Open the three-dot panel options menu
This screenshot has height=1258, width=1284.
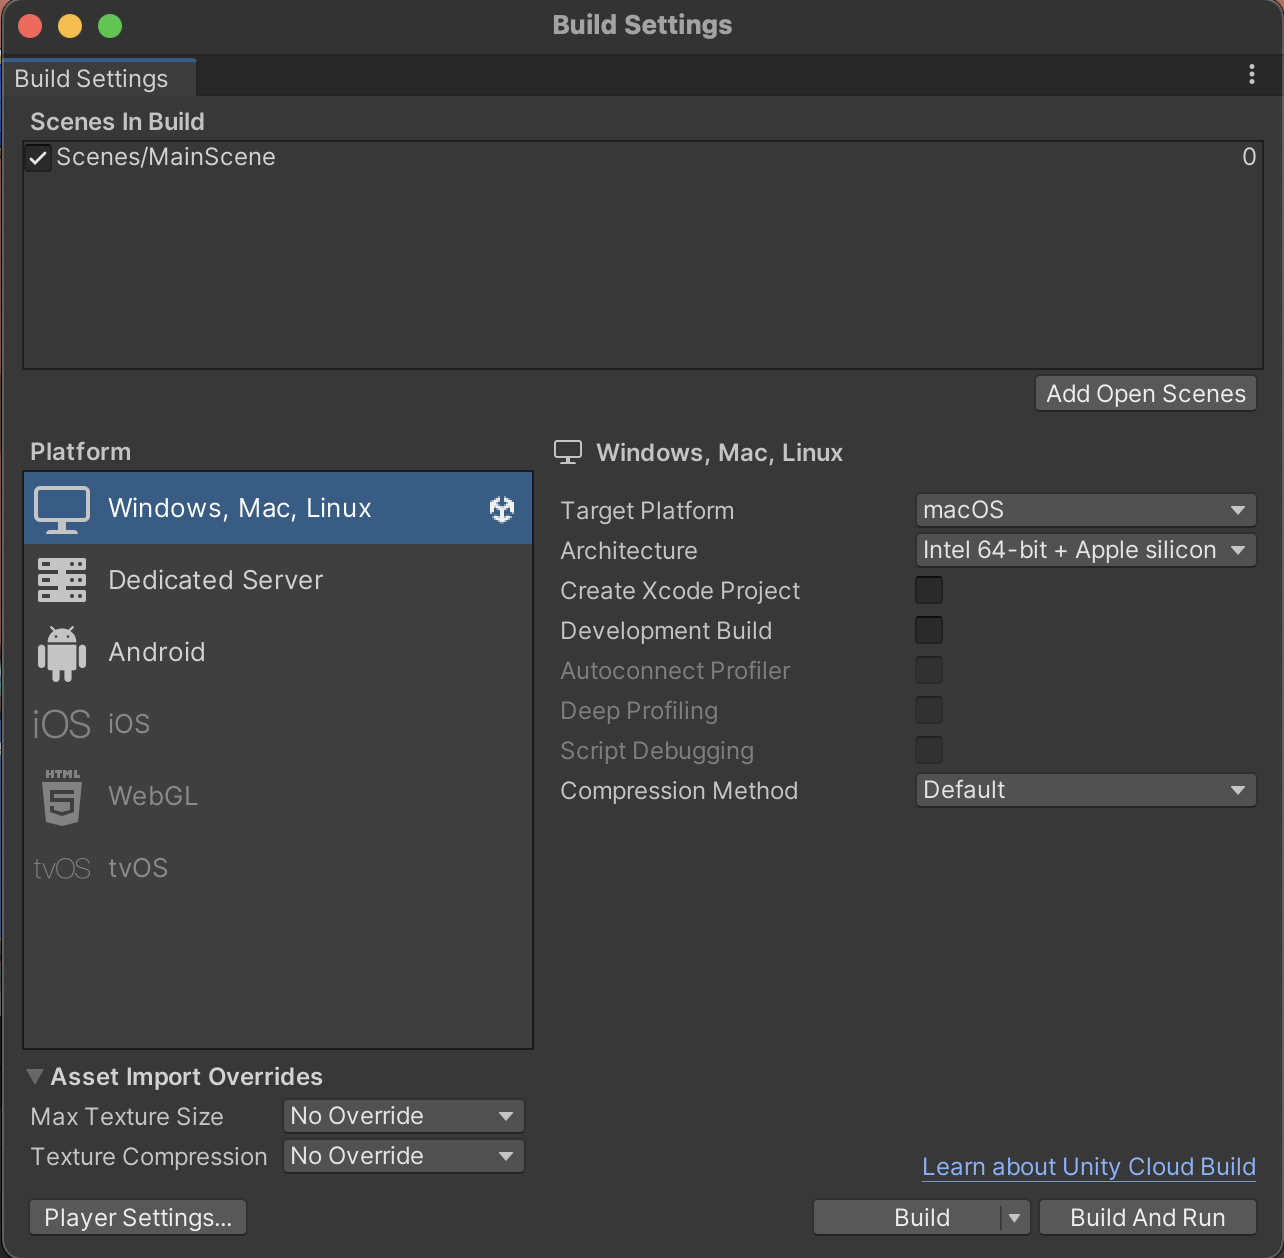(x=1251, y=75)
